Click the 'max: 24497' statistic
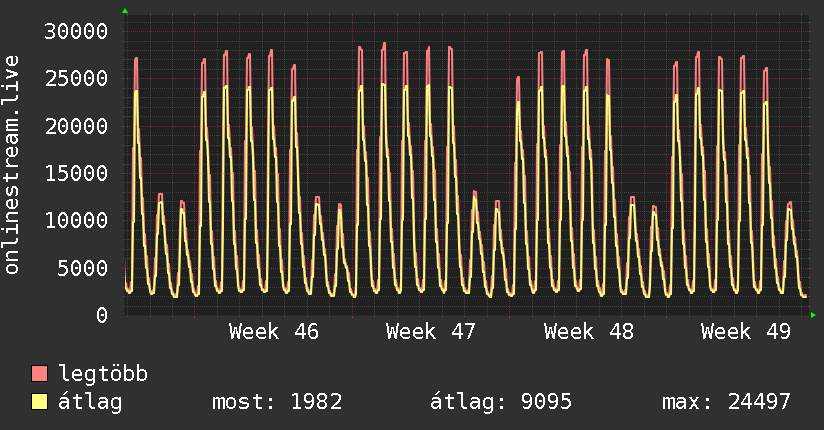This screenshot has height=430, width=824. pos(726,402)
